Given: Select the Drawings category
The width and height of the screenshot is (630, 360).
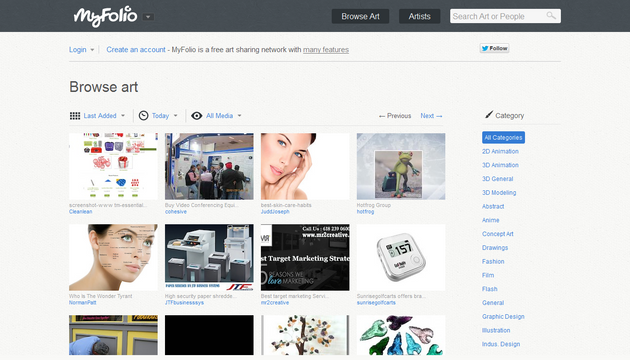Looking at the screenshot, I should [495, 248].
